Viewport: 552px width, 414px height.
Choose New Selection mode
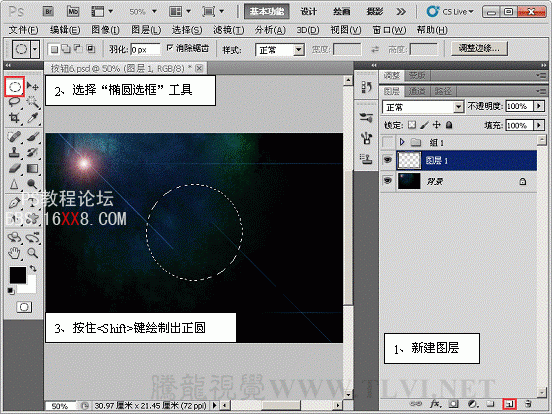coord(54,49)
